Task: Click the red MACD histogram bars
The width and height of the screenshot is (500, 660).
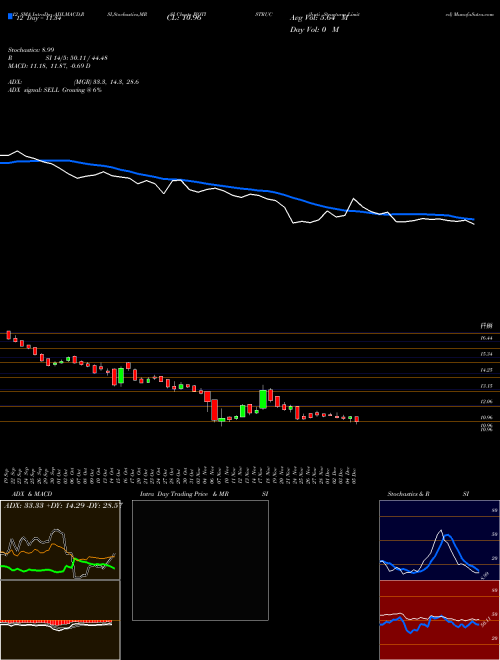Action: (x=57, y=623)
